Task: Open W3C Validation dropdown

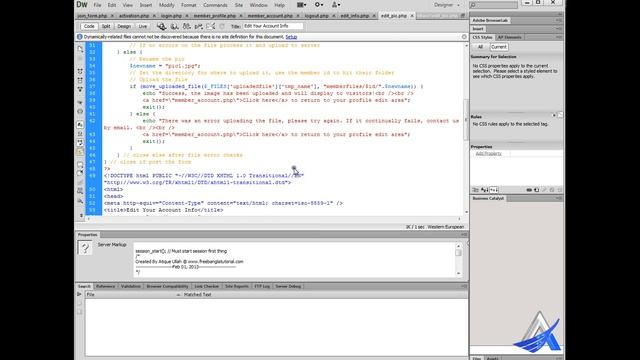Action: tap(199, 26)
